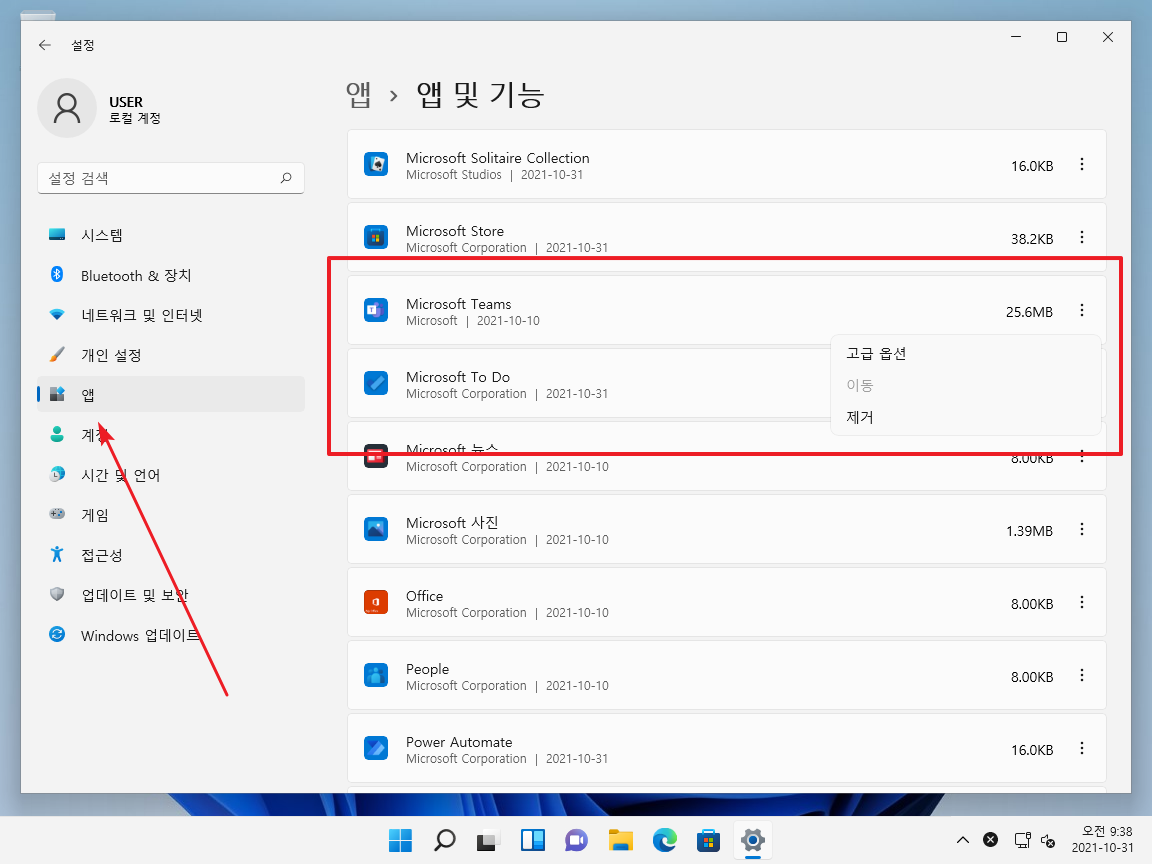
Task: Show hidden tray icons chevron
Action: pos(962,840)
